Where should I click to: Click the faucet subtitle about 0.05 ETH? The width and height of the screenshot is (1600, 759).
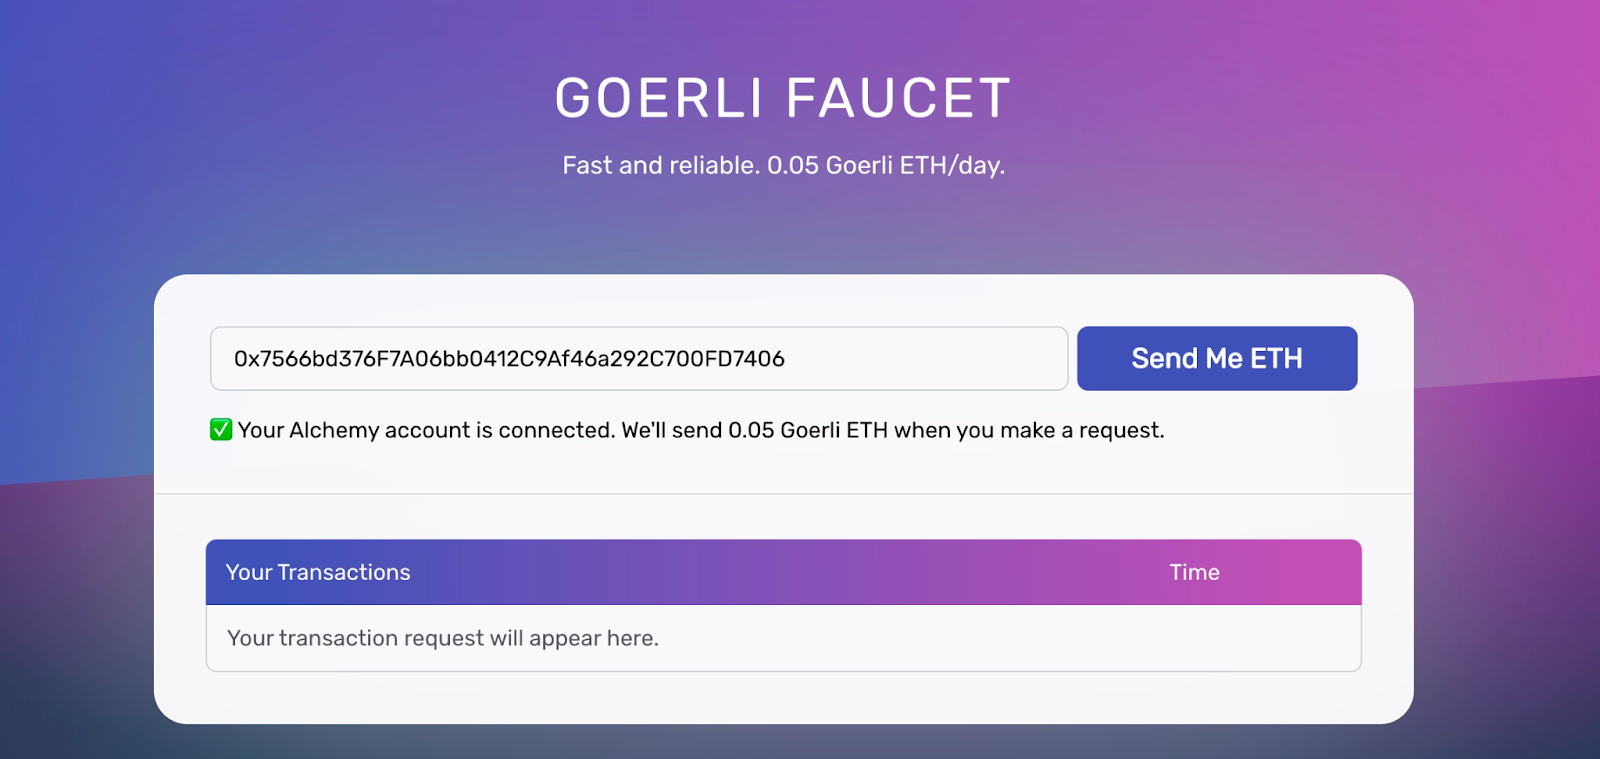point(784,165)
